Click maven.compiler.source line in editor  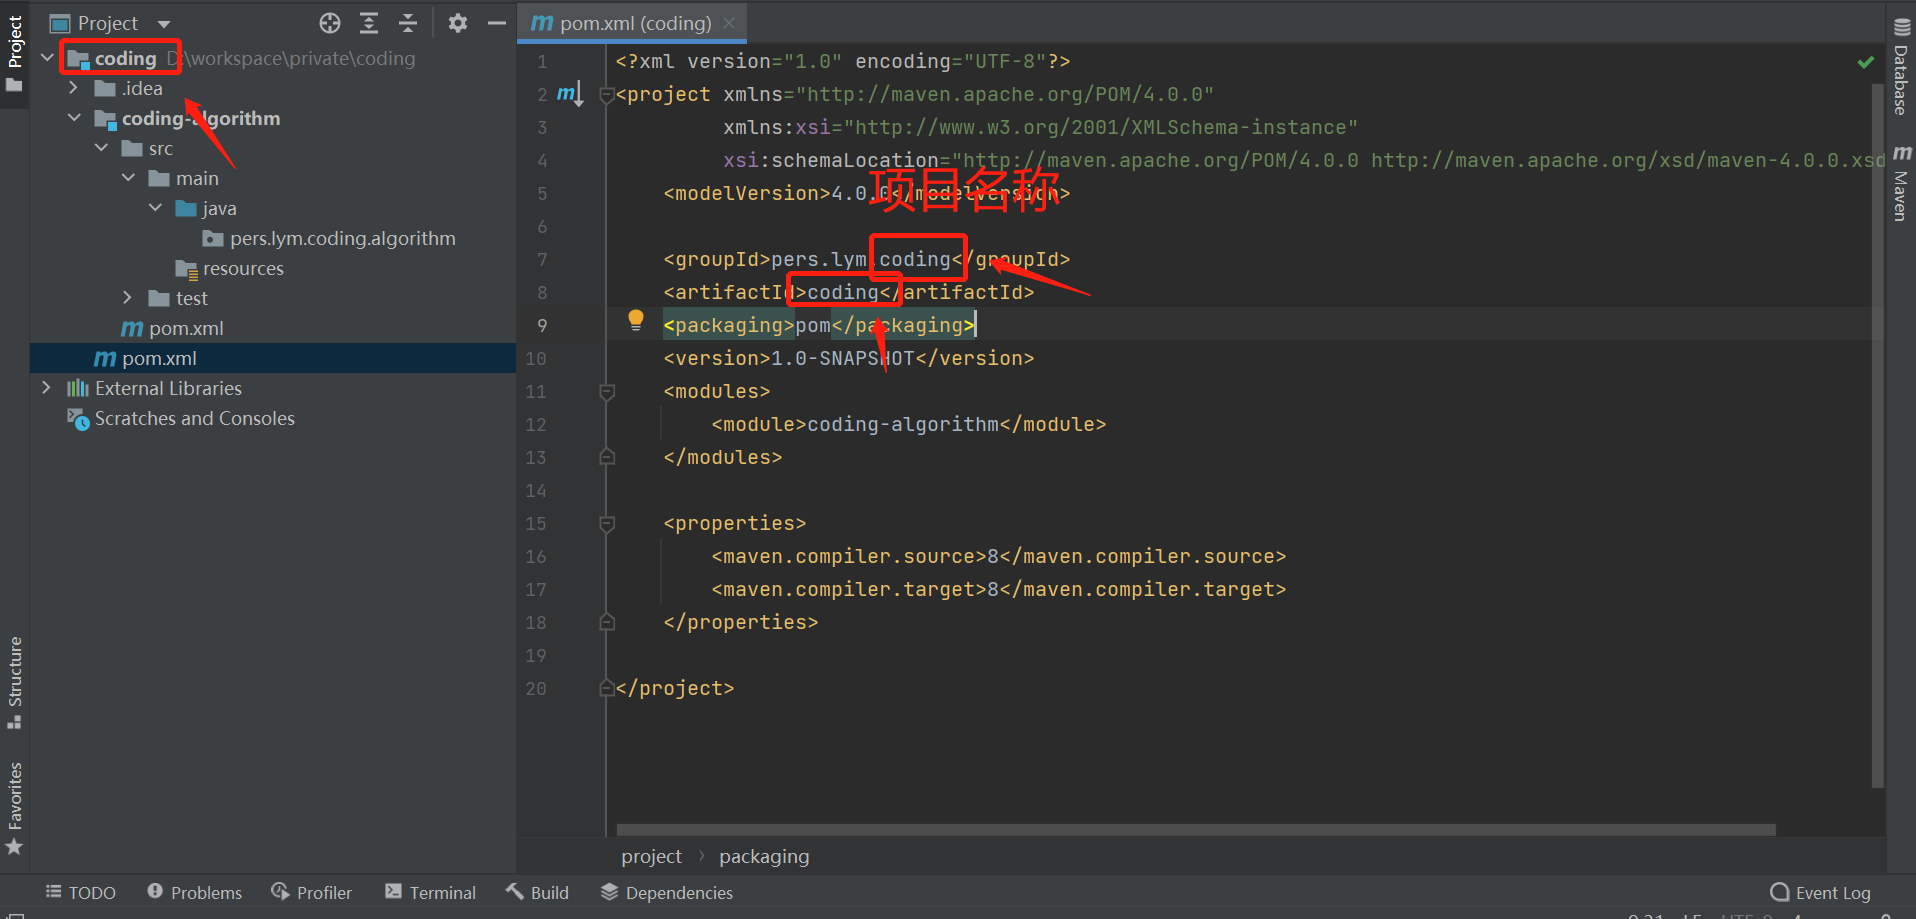(x=999, y=556)
